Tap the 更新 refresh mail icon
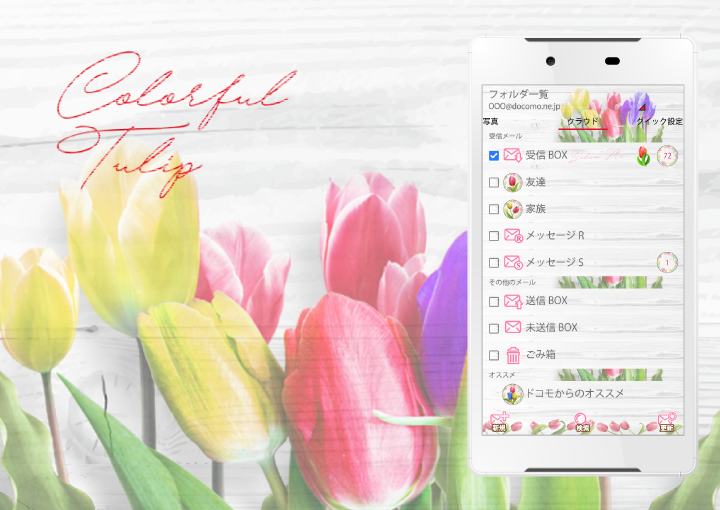The width and height of the screenshot is (720, 510). [666, 421]
